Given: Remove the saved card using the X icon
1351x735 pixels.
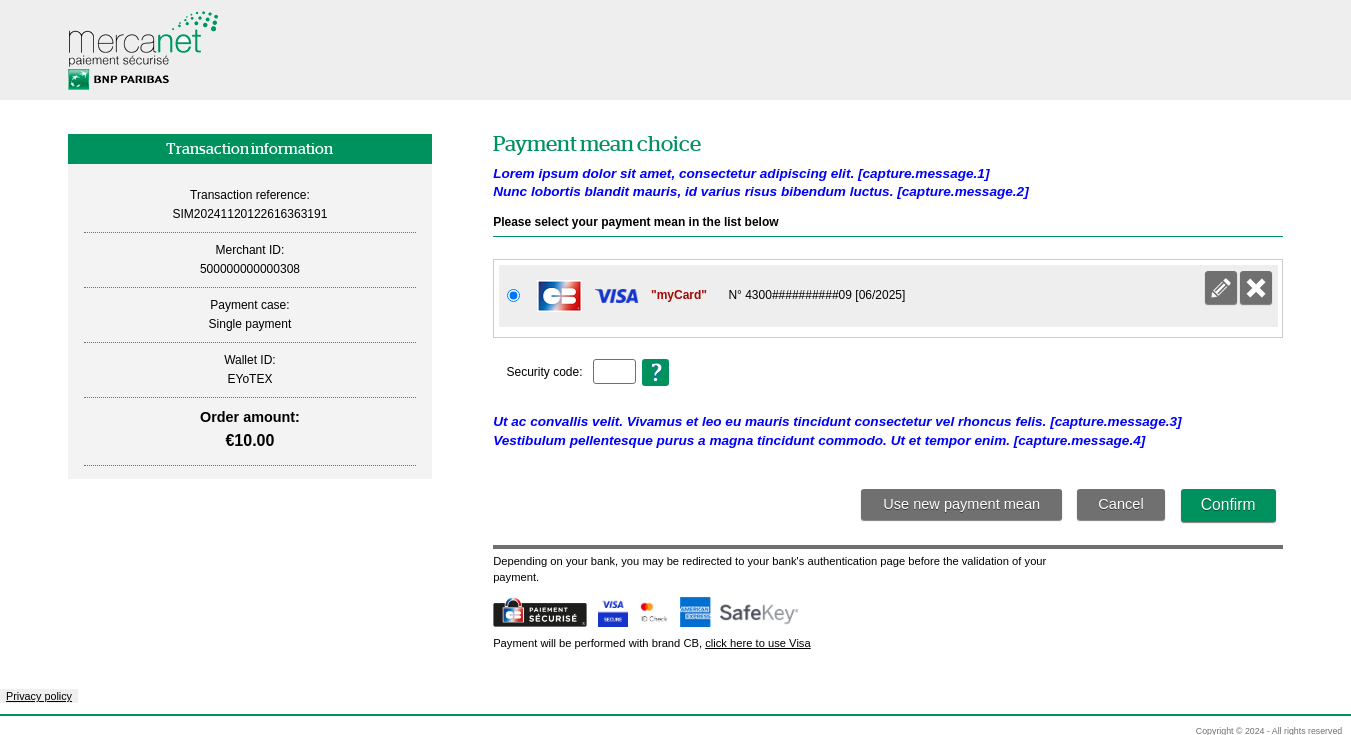Looking at the screenshot, I should [1255, 287].
